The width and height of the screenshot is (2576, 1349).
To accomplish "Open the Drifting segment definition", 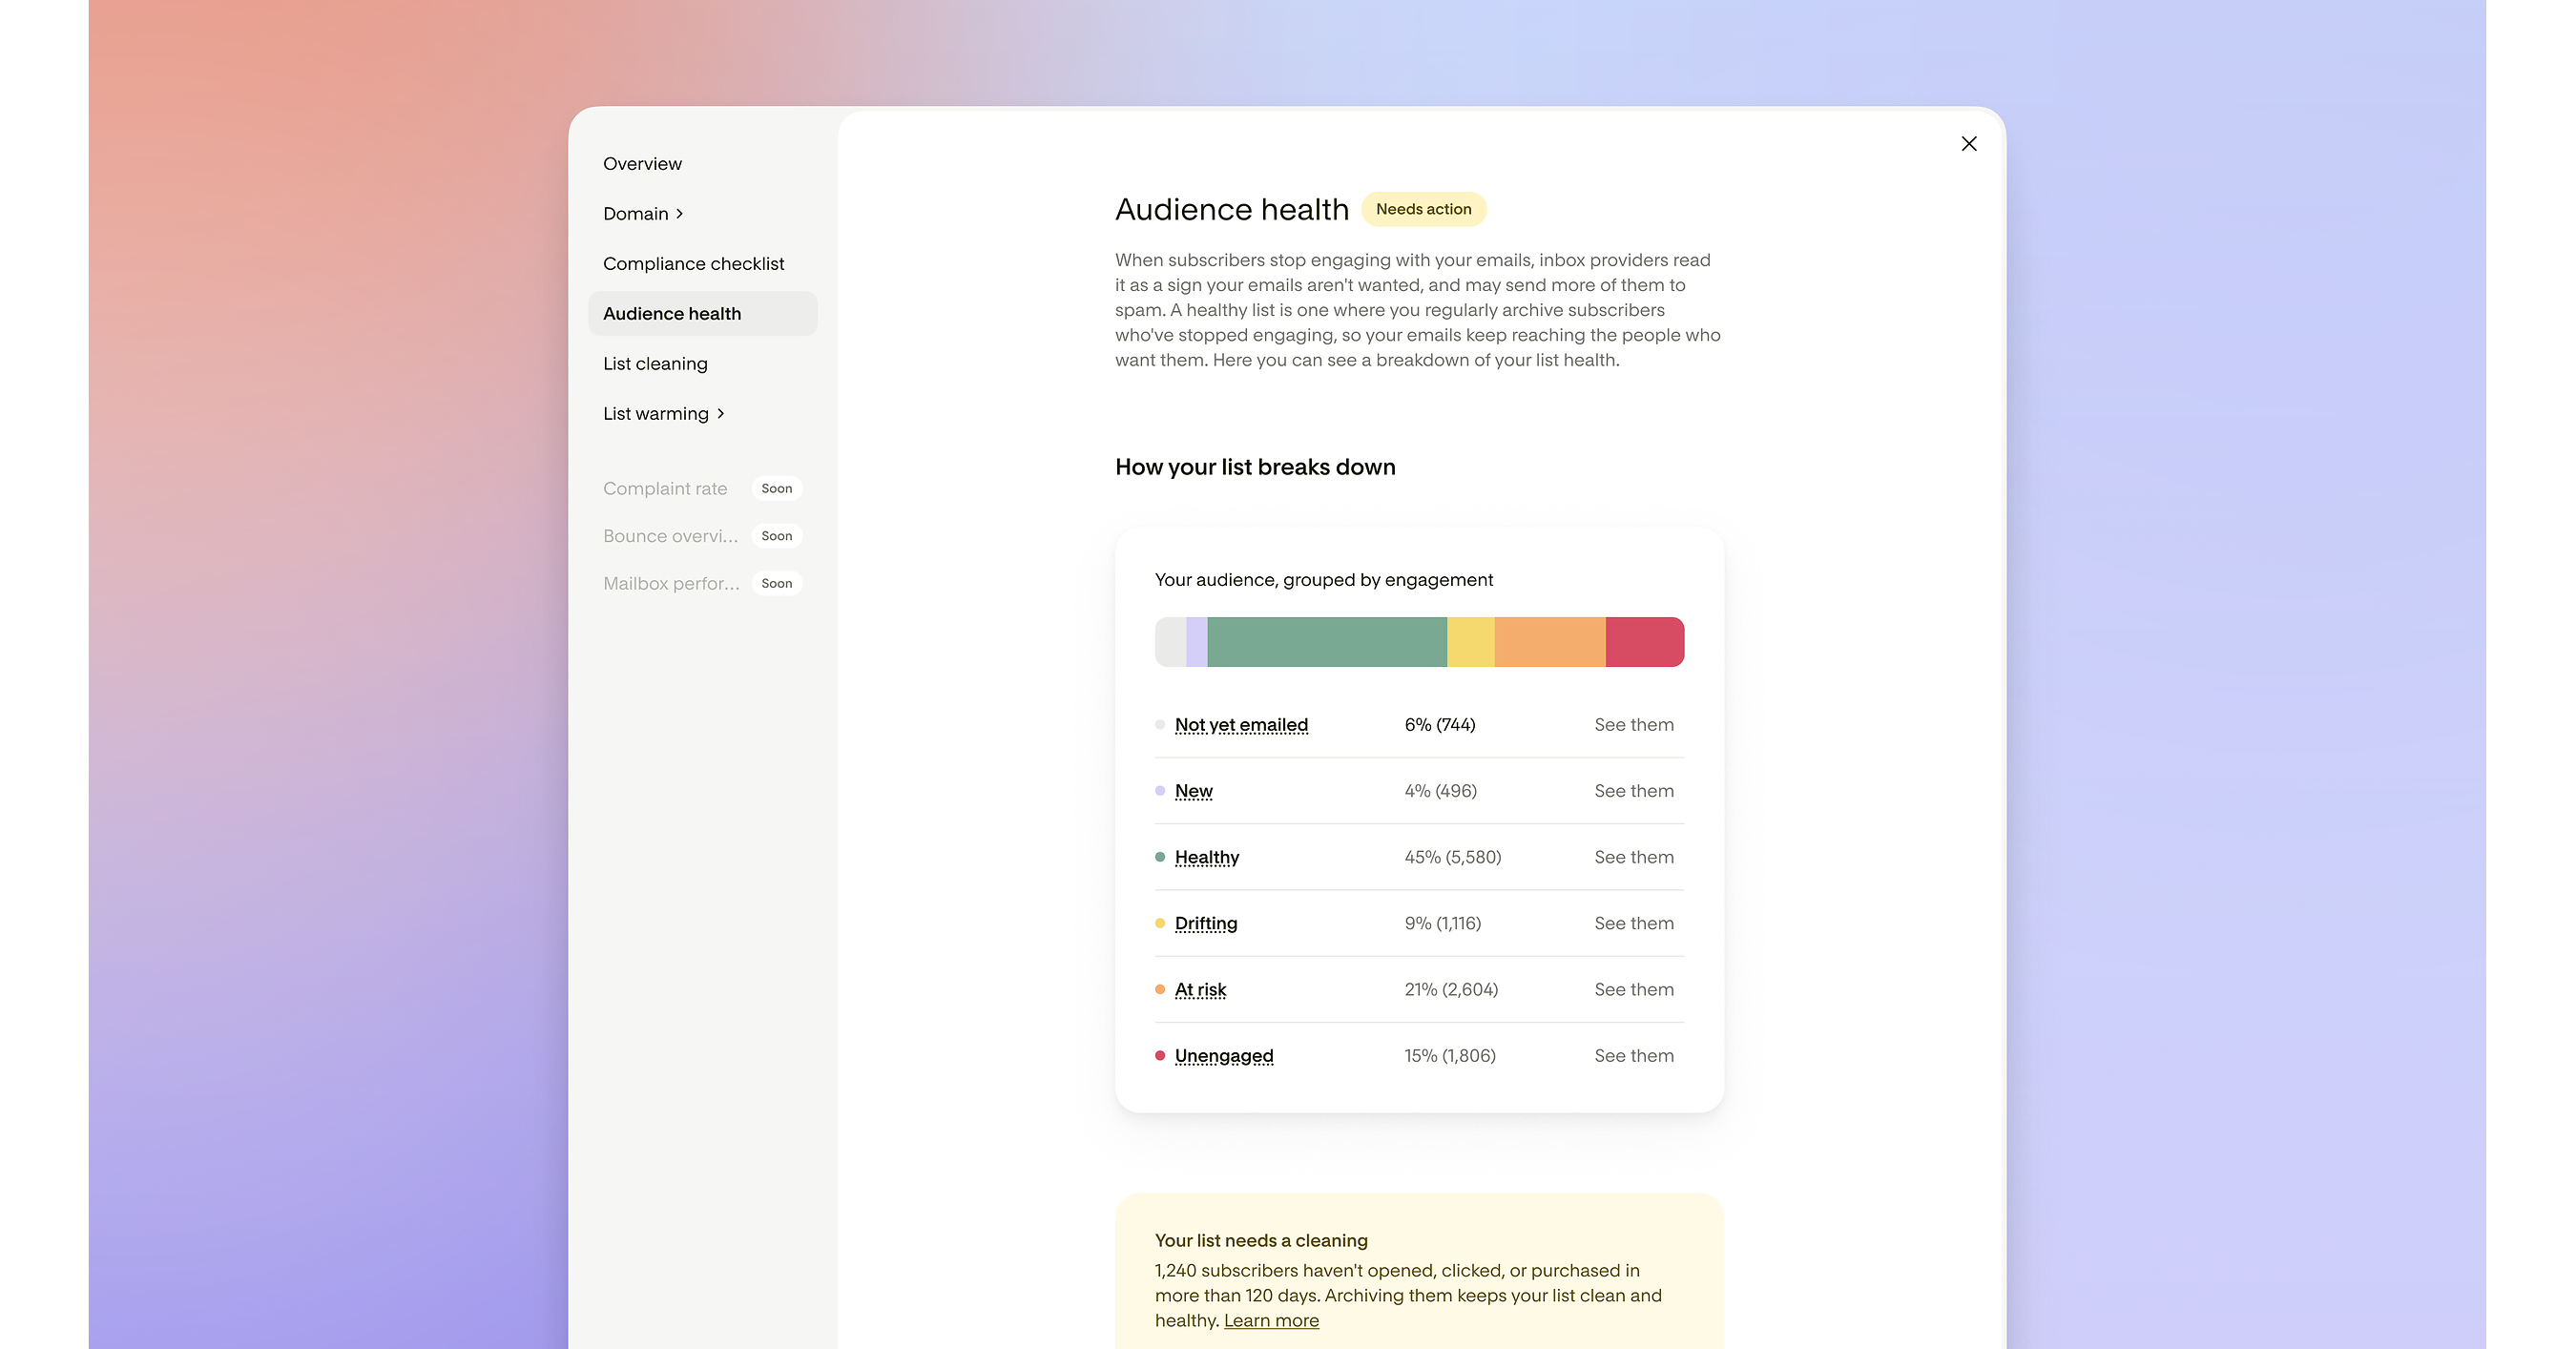I will (1205, 923).
